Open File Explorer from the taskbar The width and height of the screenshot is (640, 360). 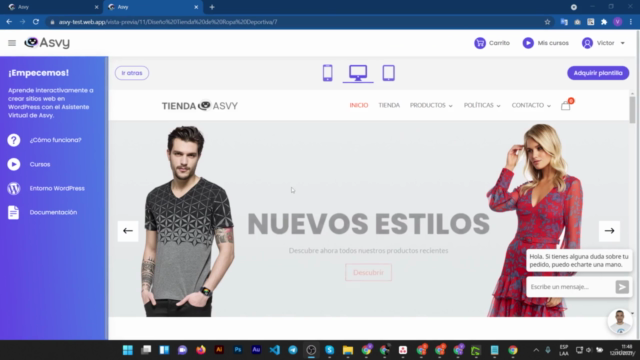348,350
